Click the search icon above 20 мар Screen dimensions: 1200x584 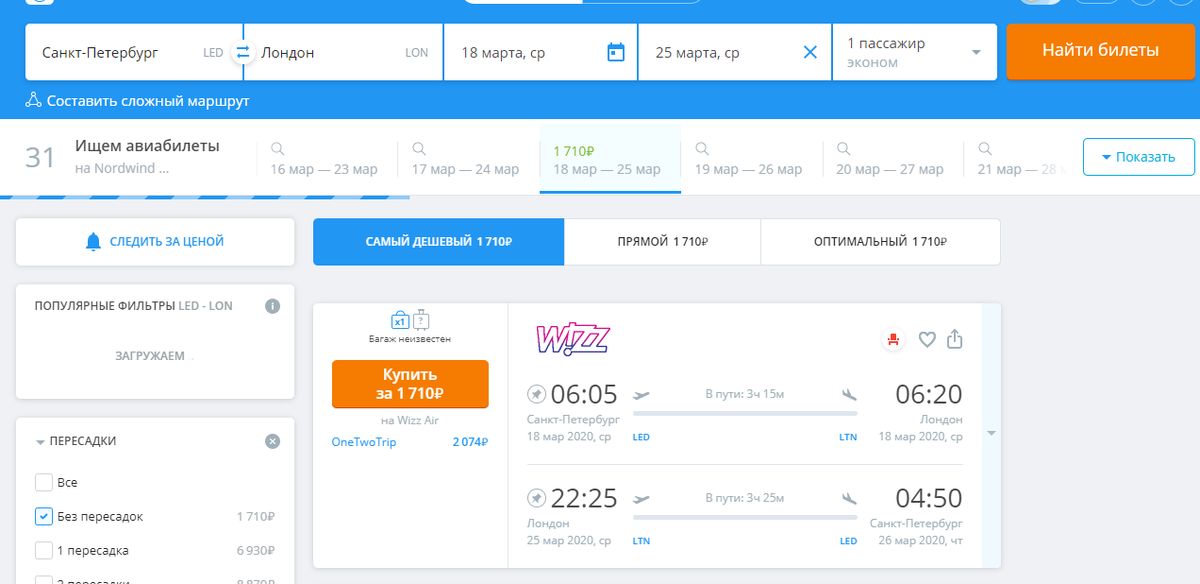click(x=843, y=147)
